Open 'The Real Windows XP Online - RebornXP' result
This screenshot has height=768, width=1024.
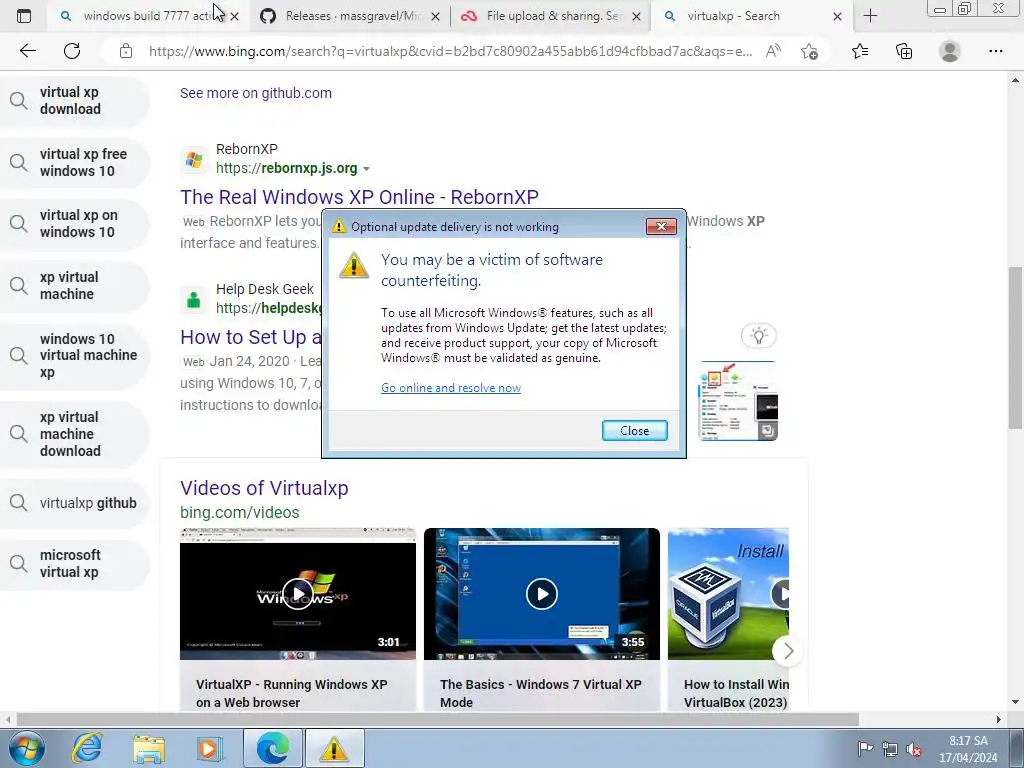pos(359,197)
